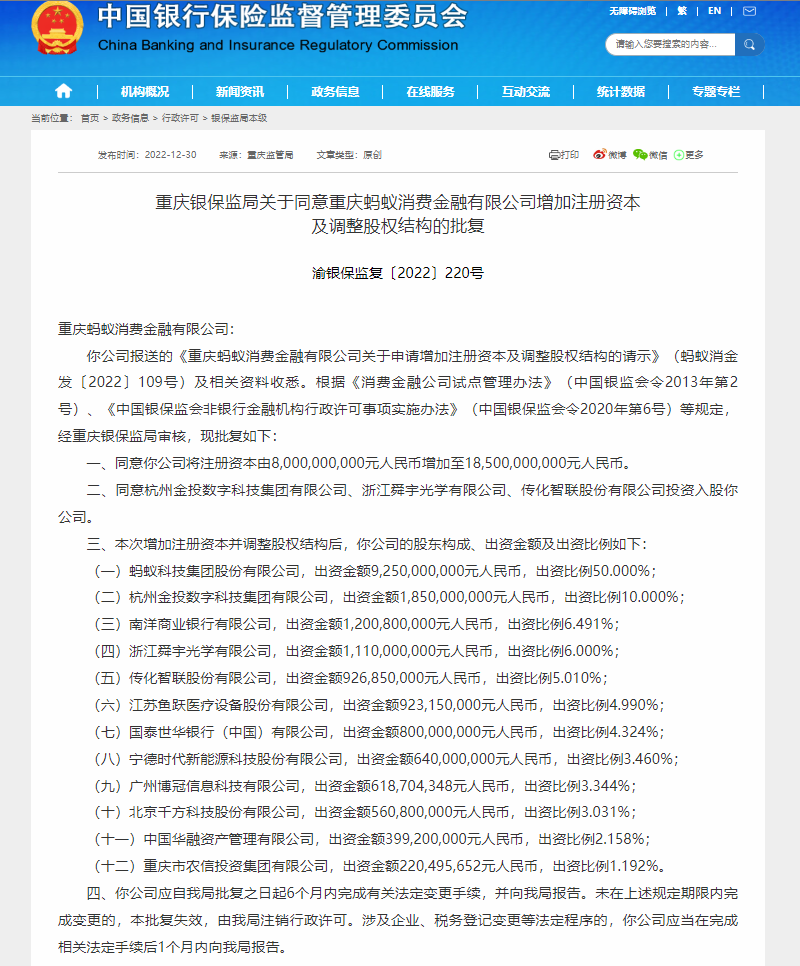This screenshot has width=800, height=966.
Task: Open 政务信息 menu
Action: (x=335, y=92)
